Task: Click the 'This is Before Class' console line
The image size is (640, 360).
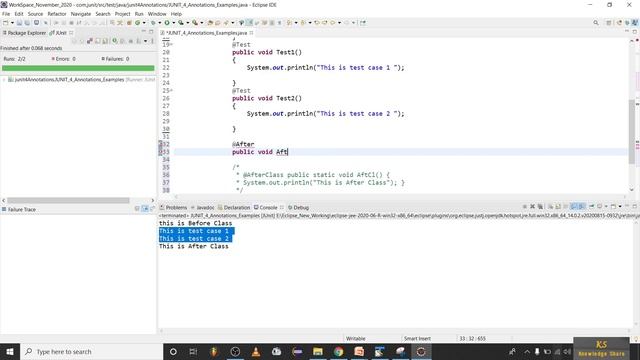Action: tap(195, 223)
